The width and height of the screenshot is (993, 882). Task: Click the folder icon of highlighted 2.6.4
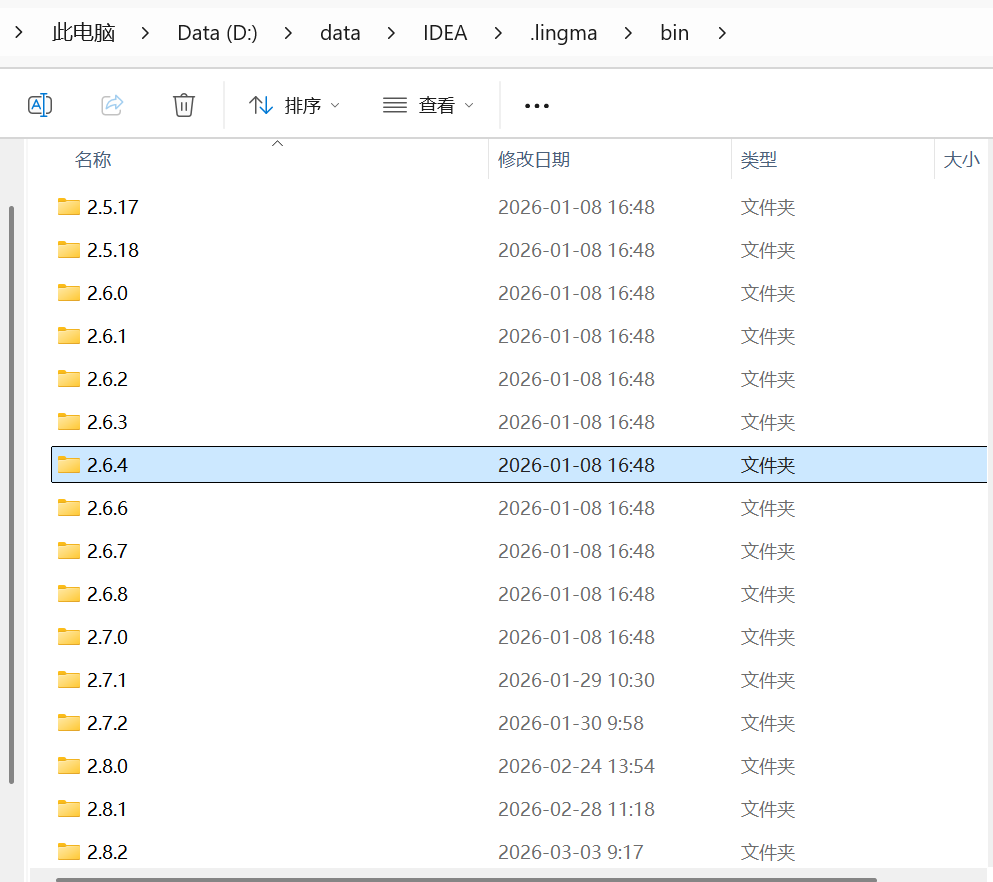tap(68, 465)
